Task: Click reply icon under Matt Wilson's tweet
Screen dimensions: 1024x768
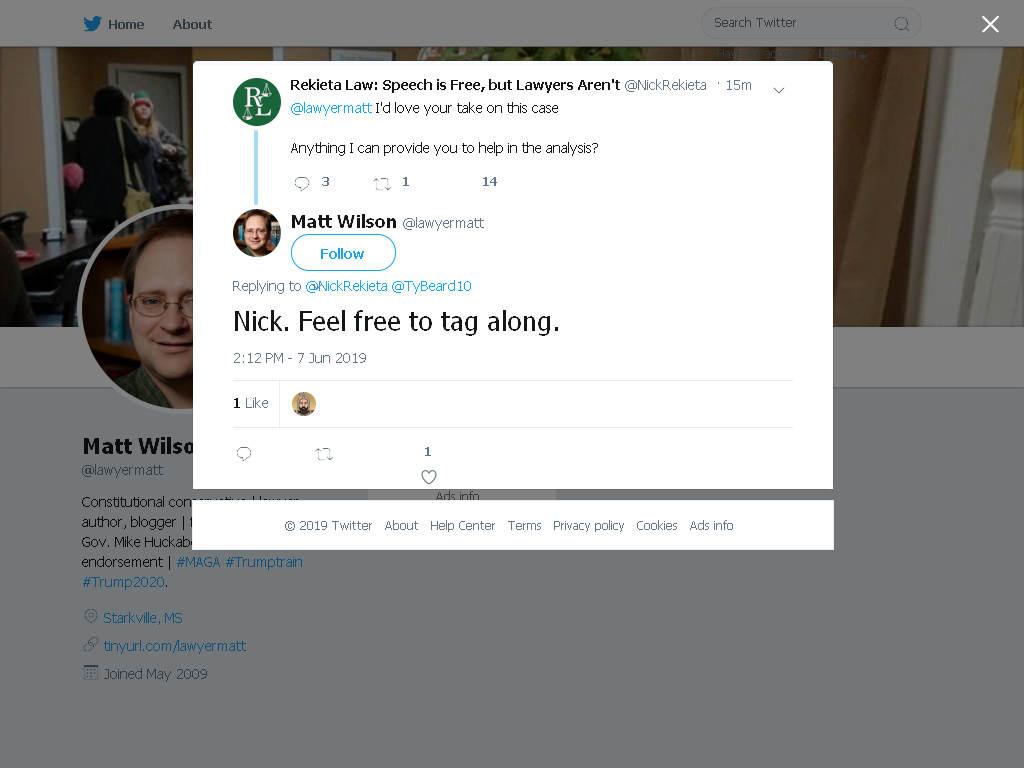Action: (244, 453)
